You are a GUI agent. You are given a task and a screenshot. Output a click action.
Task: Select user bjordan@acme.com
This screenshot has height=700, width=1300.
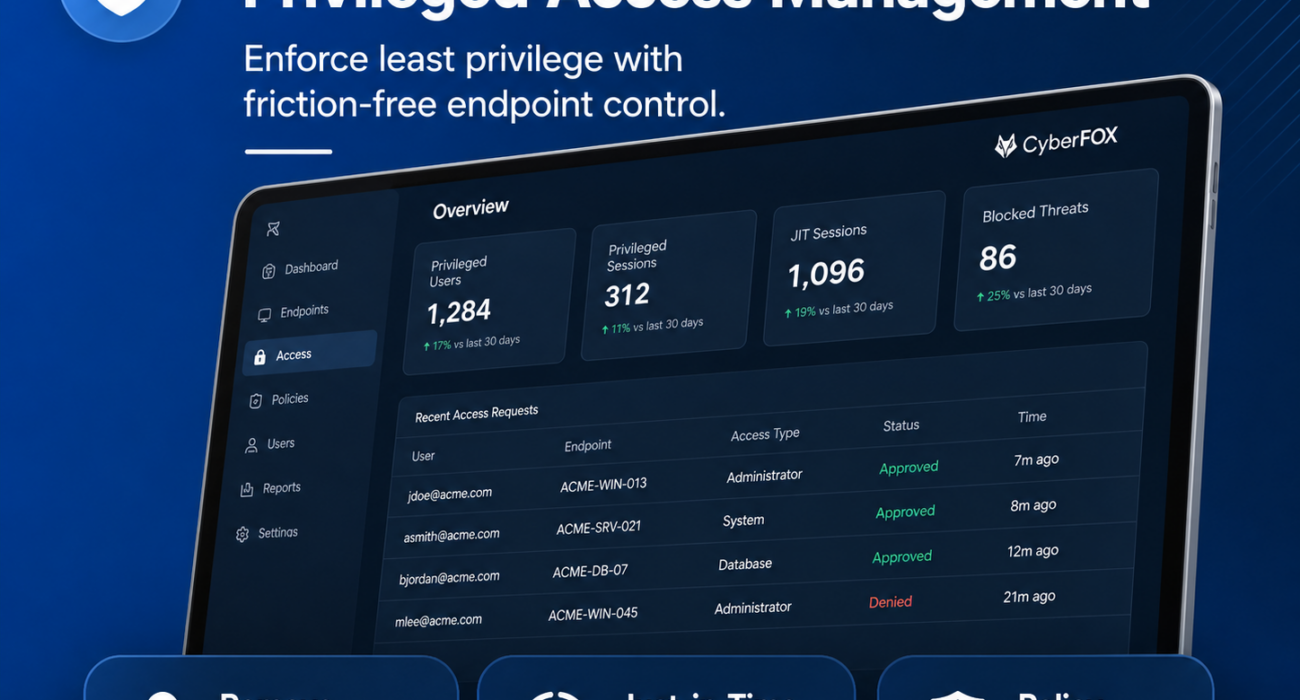[x=449, y=578]
